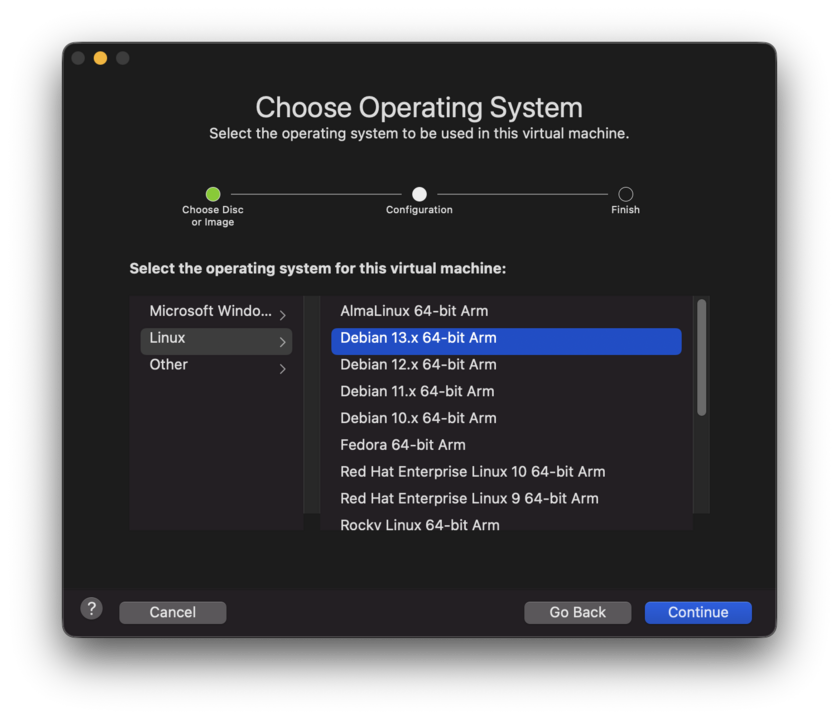Click the Configuration step dot

pos(420,194)
